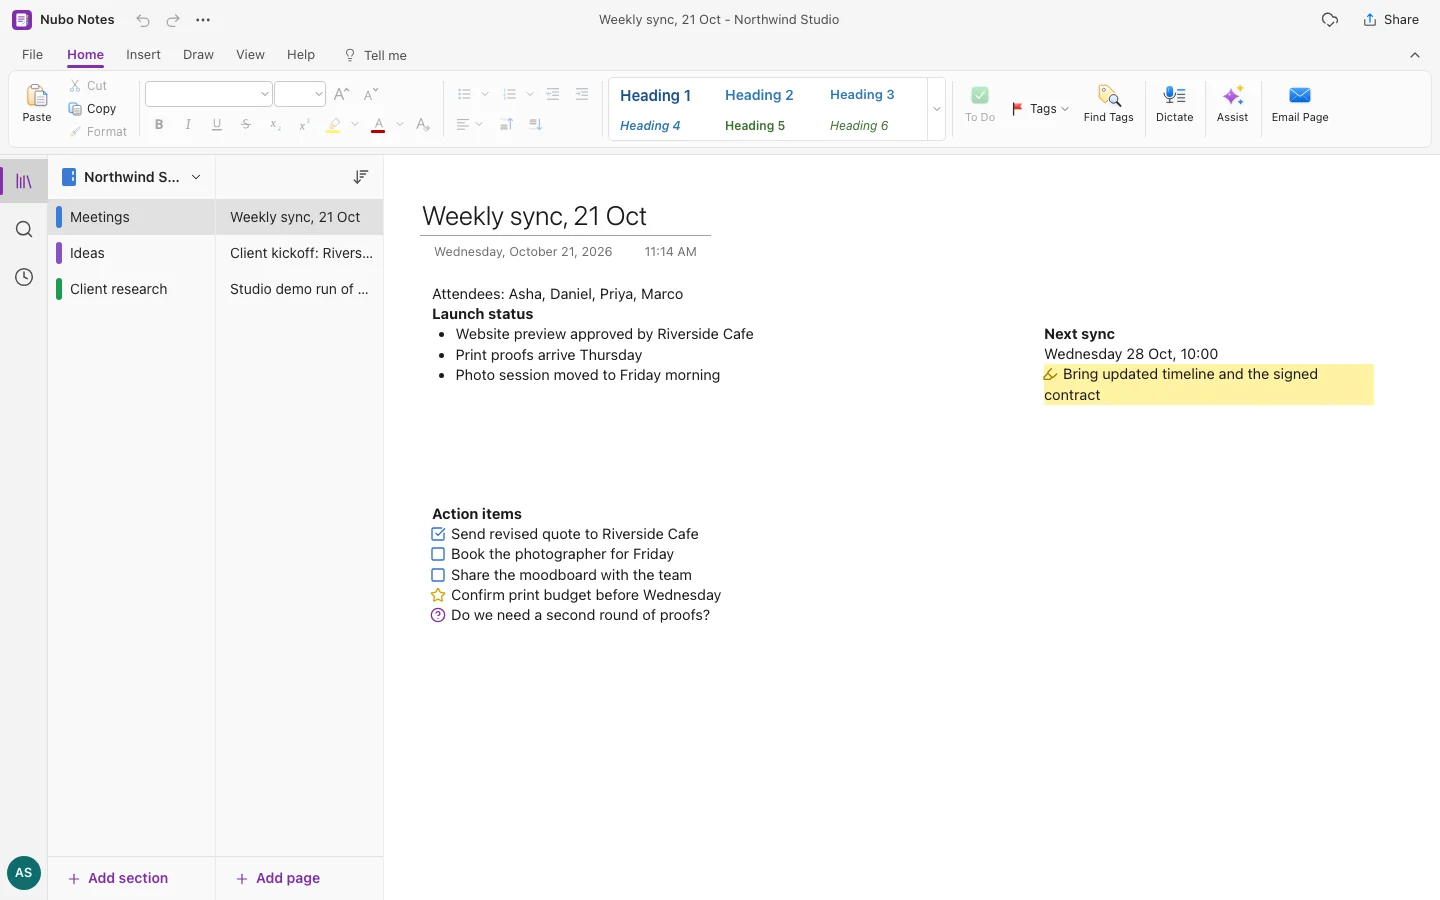Toggle the question tag on the proofs line

click(438, 616)
